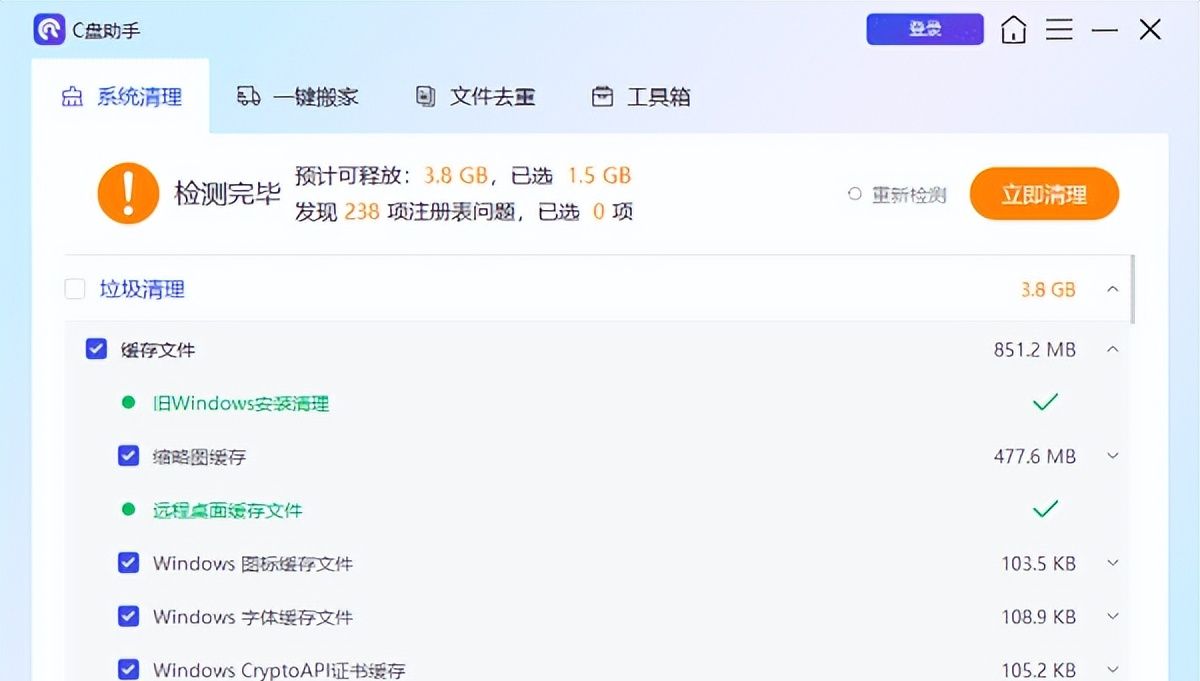Disable the 缩略图缓存 checkbox
Screen dimensions: 1200x681
click(x=128, y=455)
